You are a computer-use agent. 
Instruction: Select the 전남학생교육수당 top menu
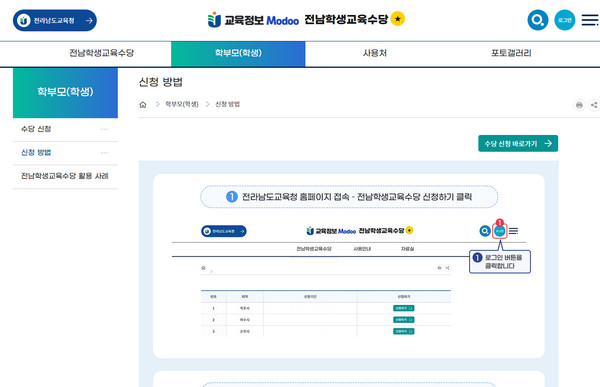click(x=101, y=53)
